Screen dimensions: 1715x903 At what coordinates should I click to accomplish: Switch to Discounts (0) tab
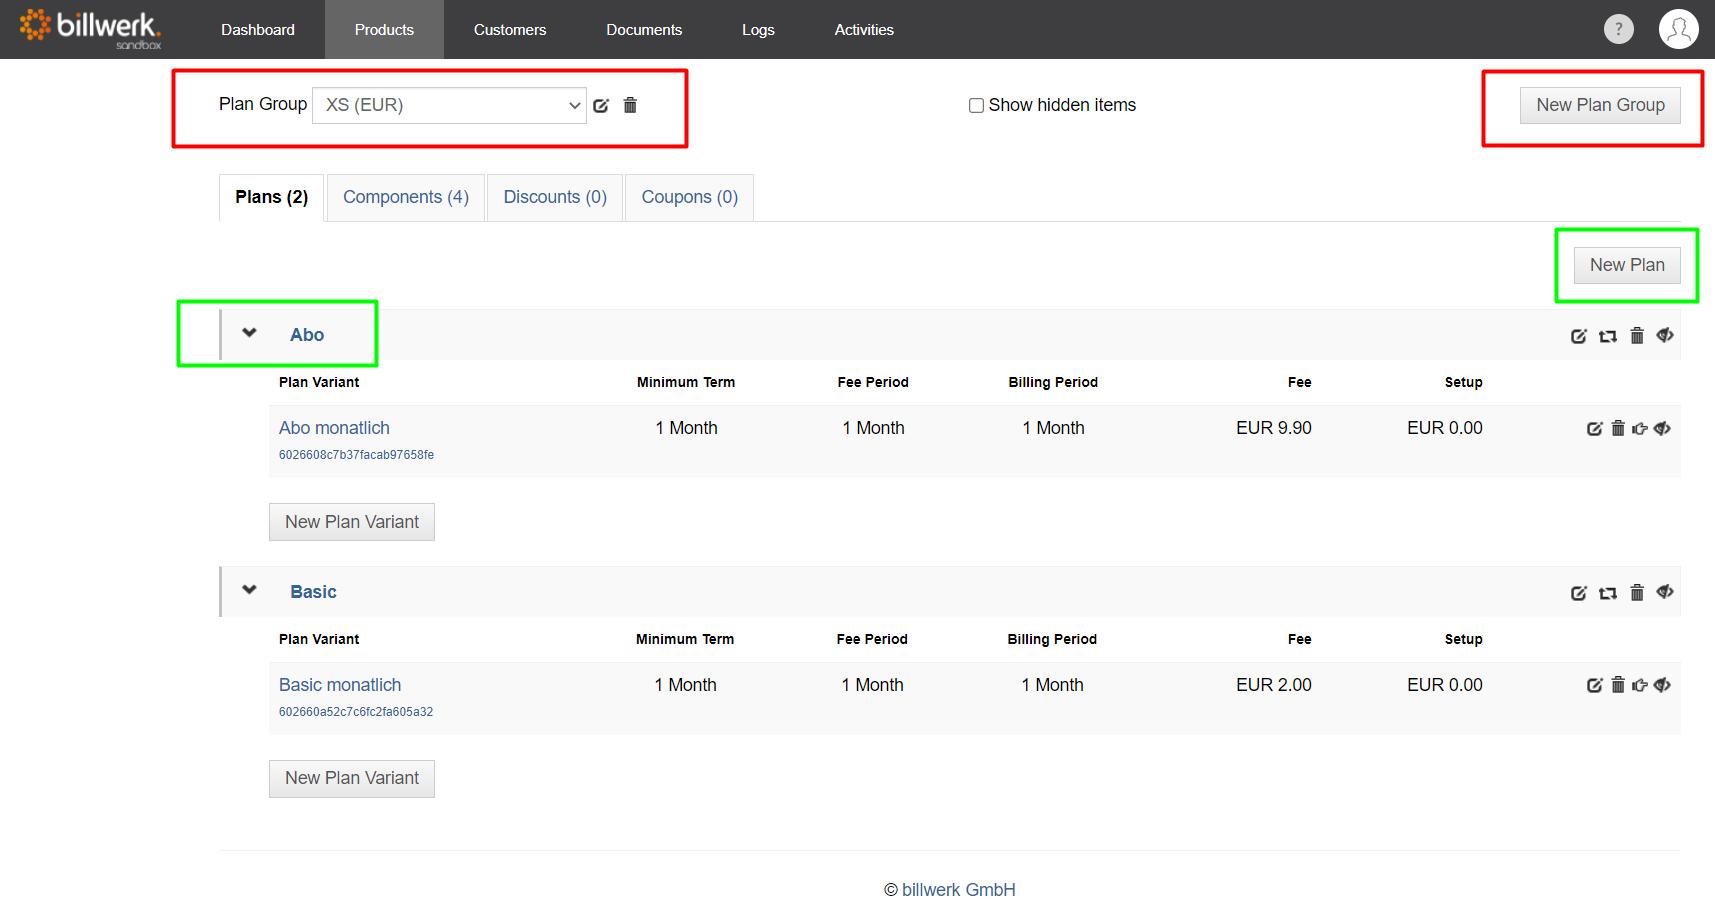pos(555,197)
